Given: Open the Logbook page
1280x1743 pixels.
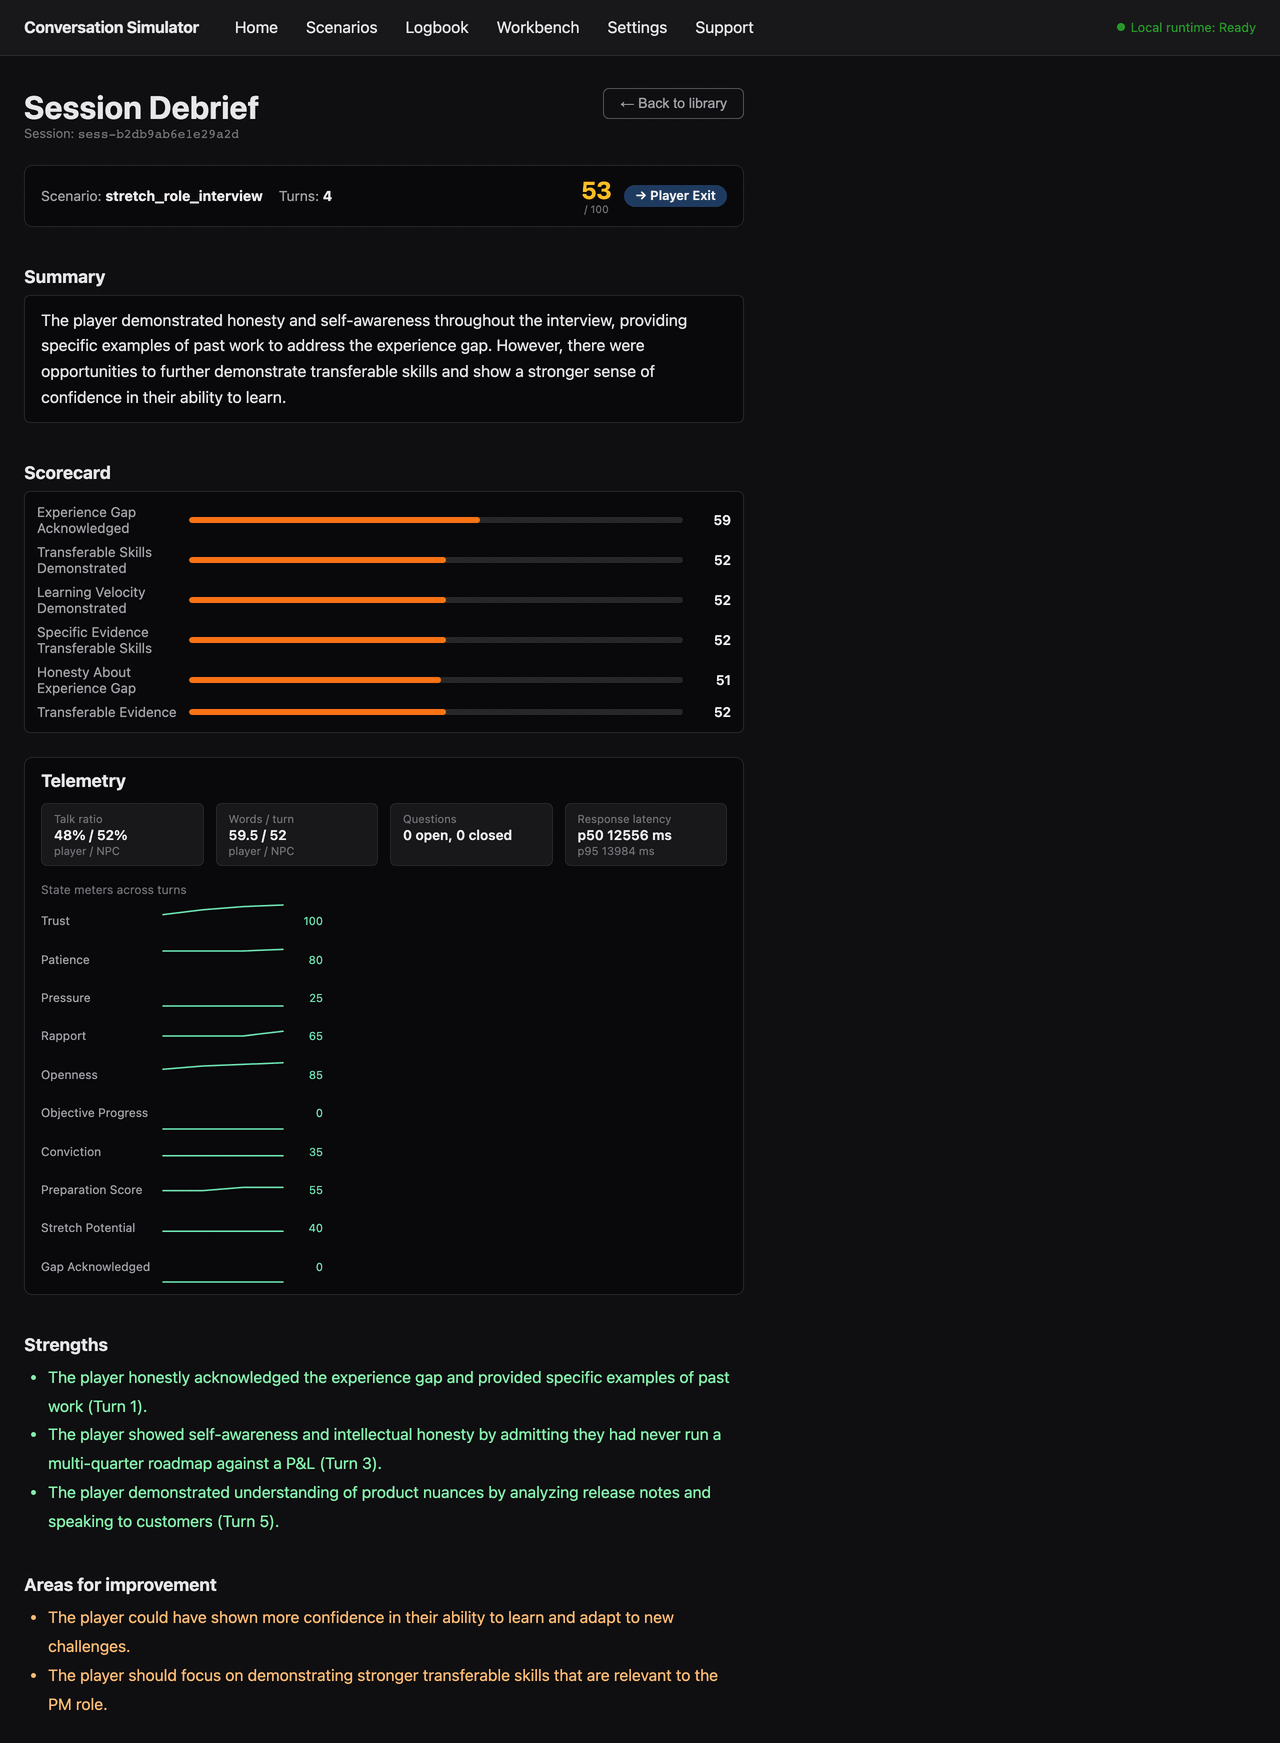Looking at the screenshot, I should [x=437, y=27].
